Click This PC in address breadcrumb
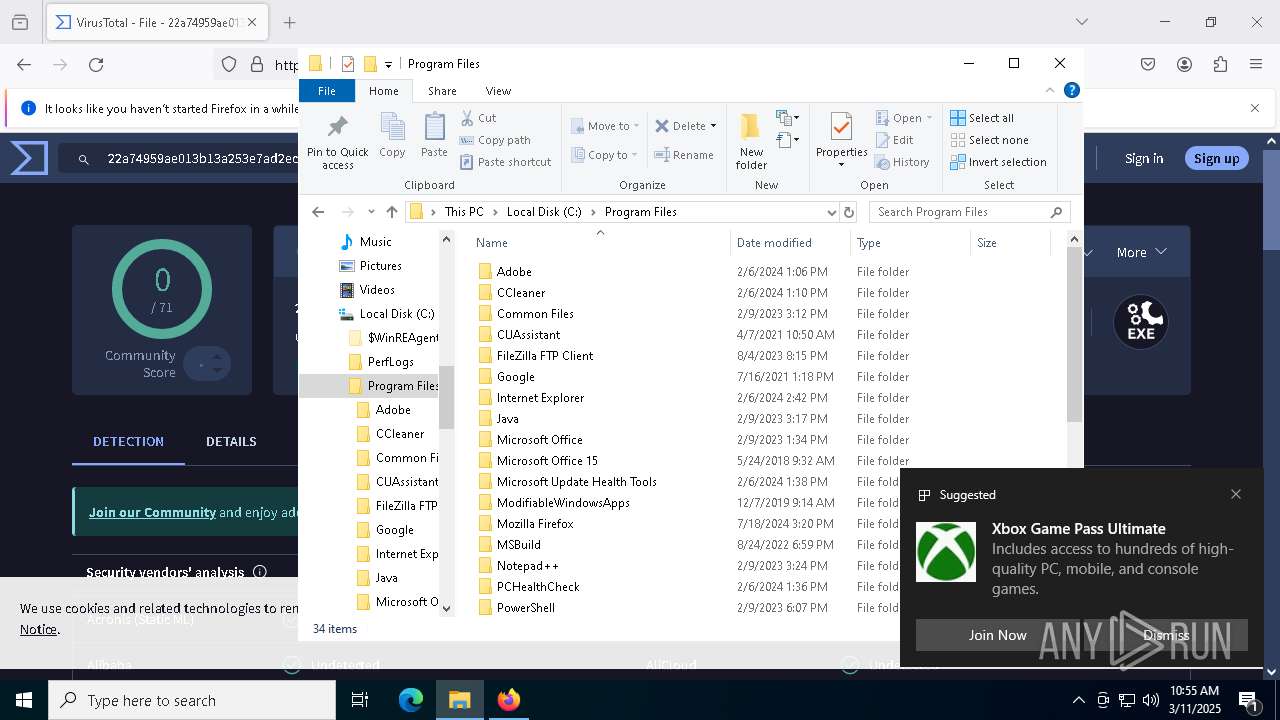 464,212
